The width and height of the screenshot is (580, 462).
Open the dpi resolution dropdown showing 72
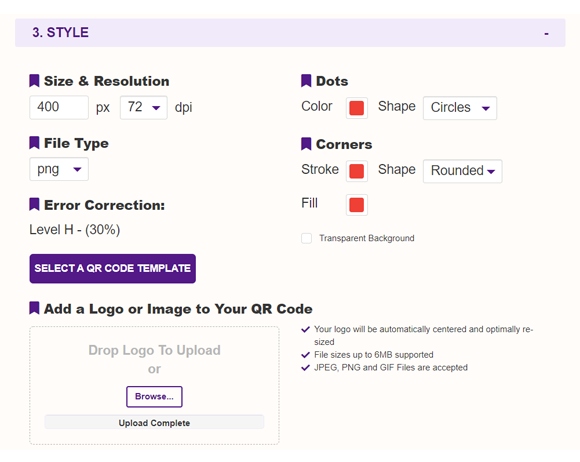pos(144,107)
